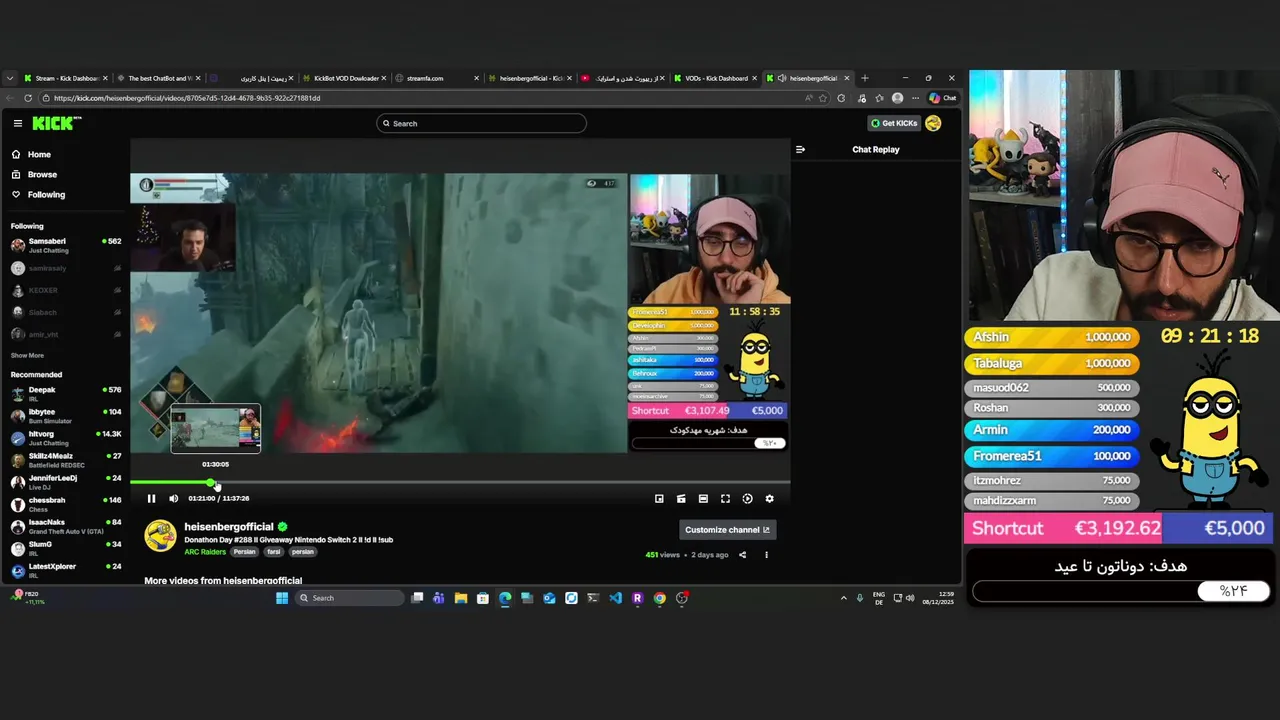Screen dimensions: 1280x720
Task: Seek on the unplayed part of timeline
Action: pos(503,482)
